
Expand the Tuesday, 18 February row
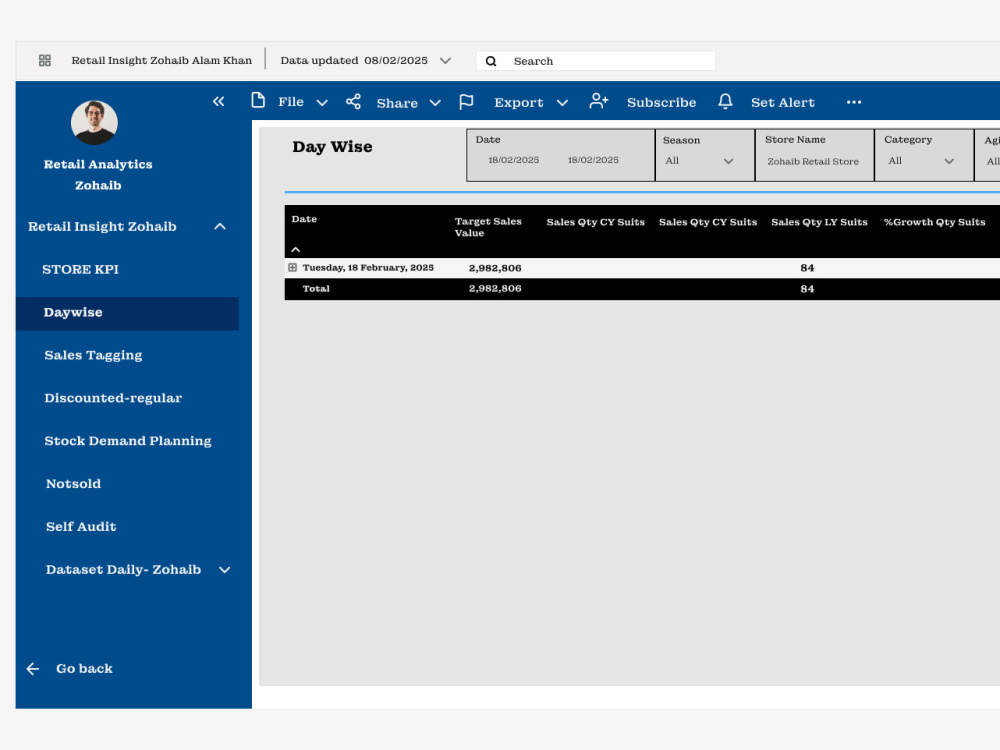pos(293,268)
